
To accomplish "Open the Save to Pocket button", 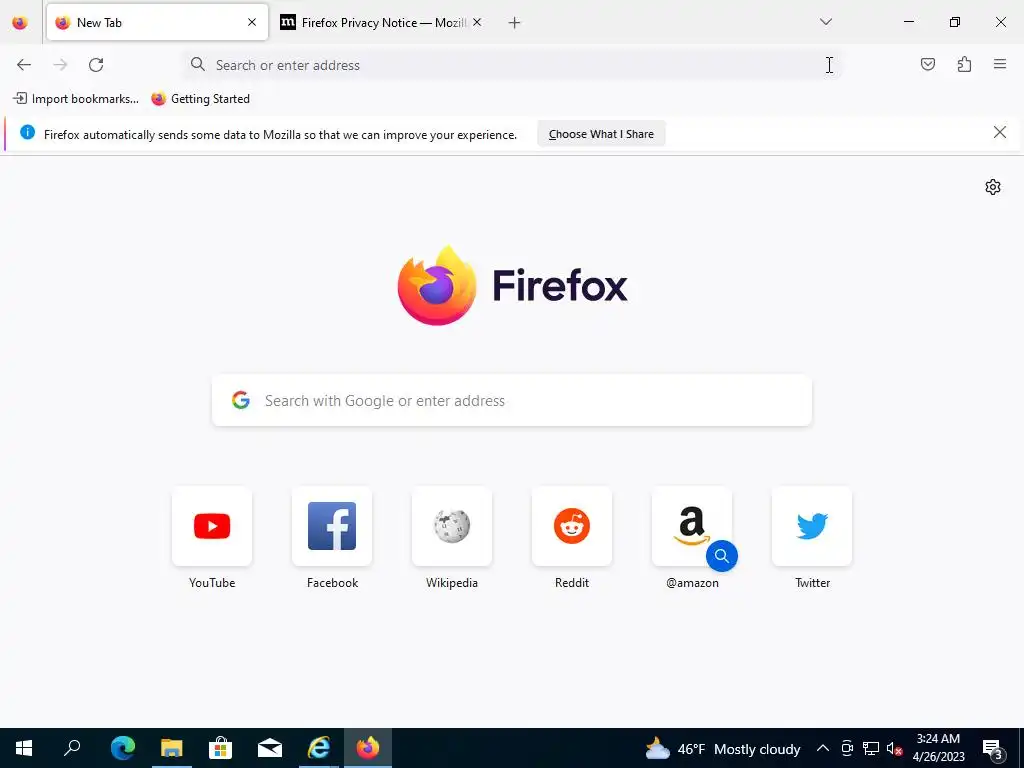I will pyautogui.click(x=927, y=64).
